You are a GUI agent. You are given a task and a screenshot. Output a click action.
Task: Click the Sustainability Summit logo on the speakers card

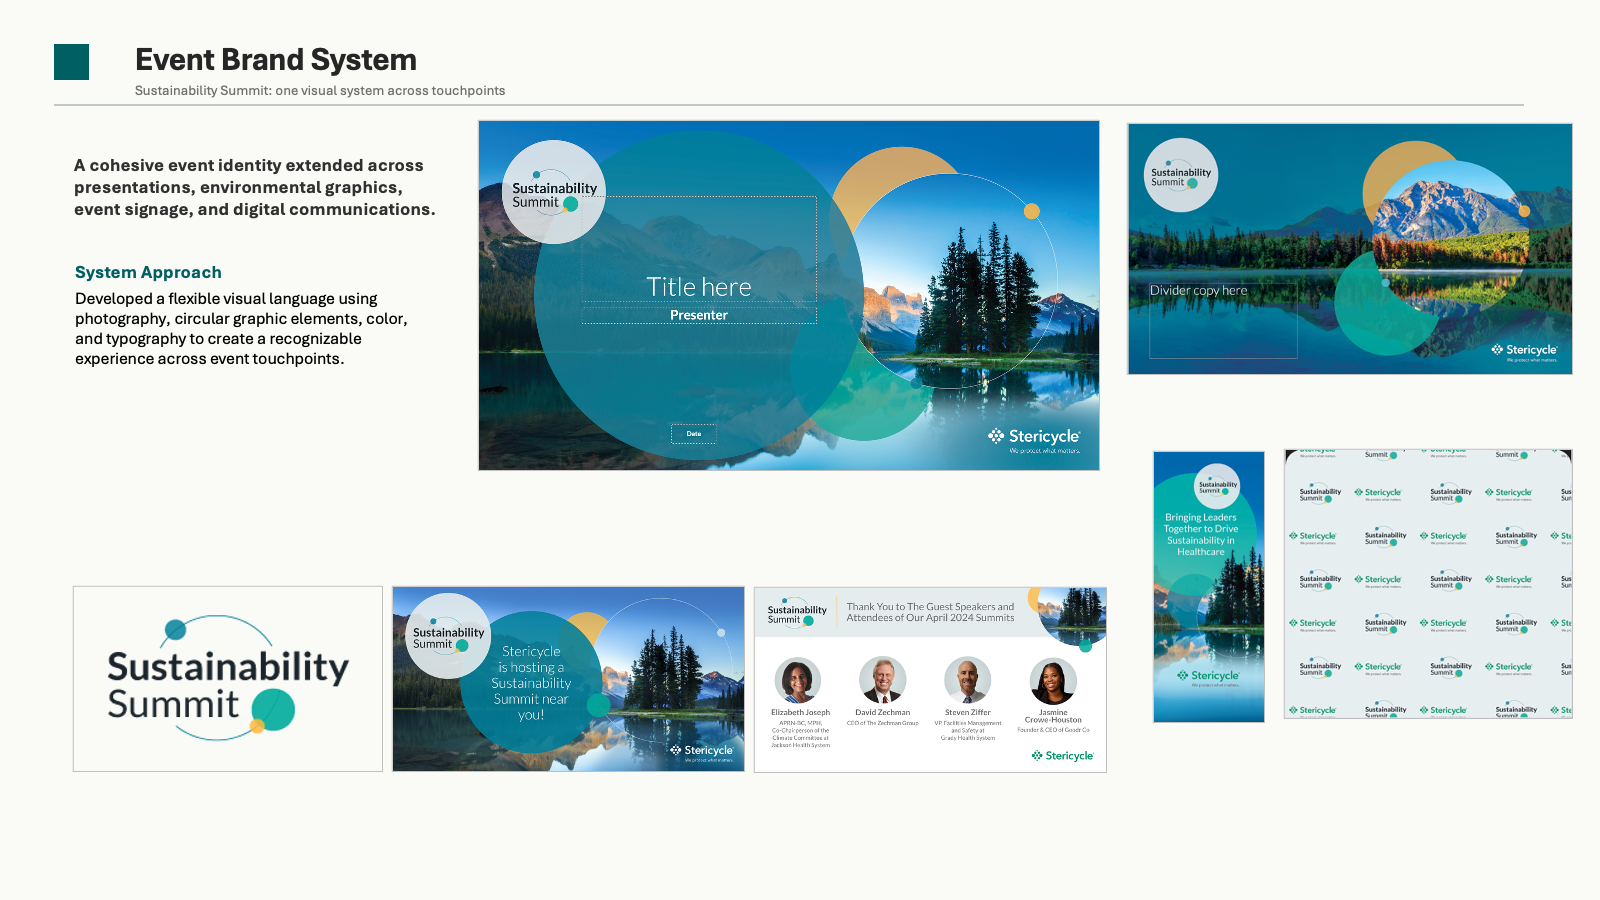tap(797, 614)
